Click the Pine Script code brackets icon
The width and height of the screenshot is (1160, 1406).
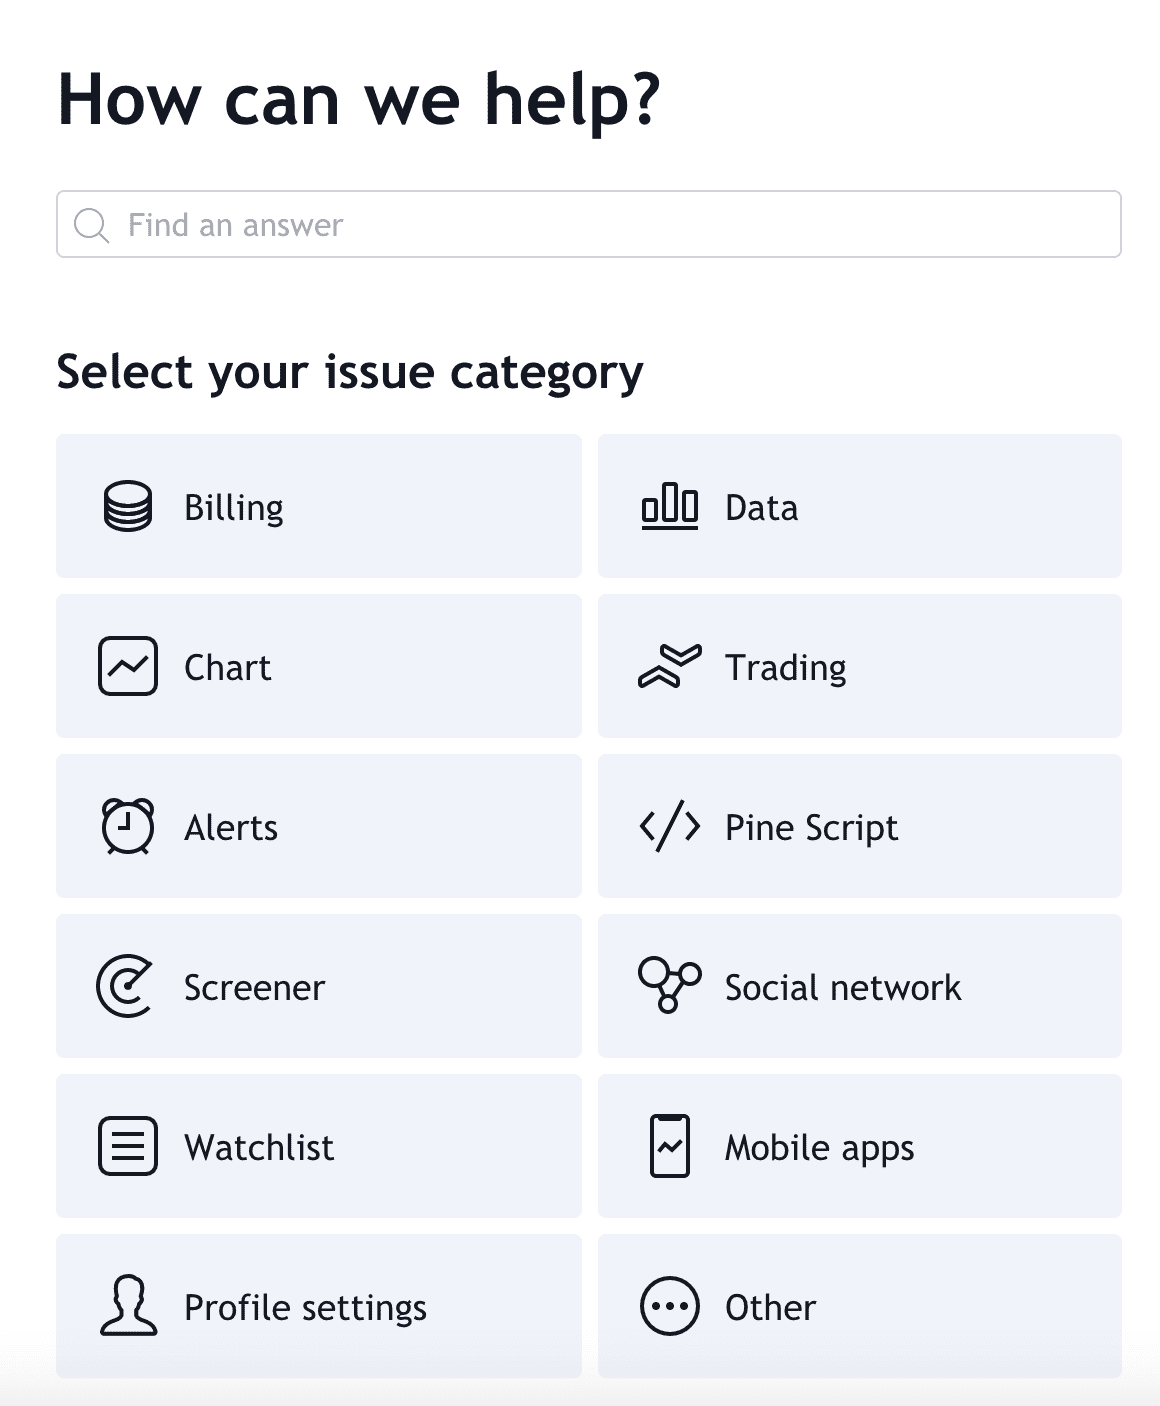click(669, 826)
